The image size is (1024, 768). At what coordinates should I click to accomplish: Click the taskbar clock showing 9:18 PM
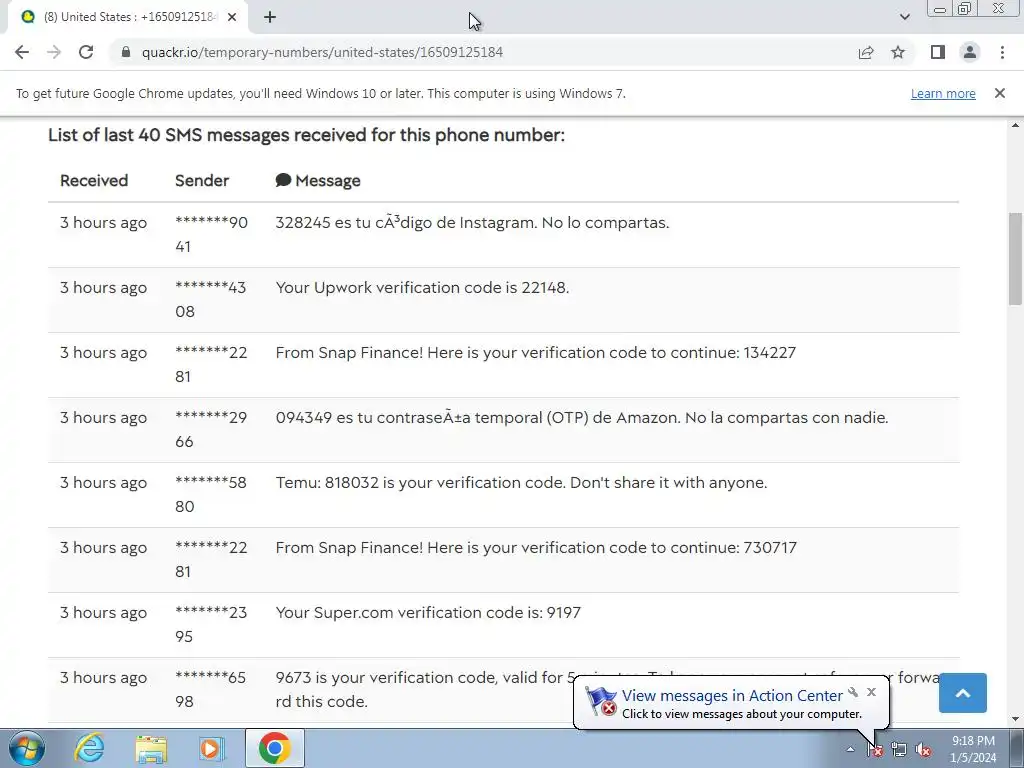pos(973,749)
